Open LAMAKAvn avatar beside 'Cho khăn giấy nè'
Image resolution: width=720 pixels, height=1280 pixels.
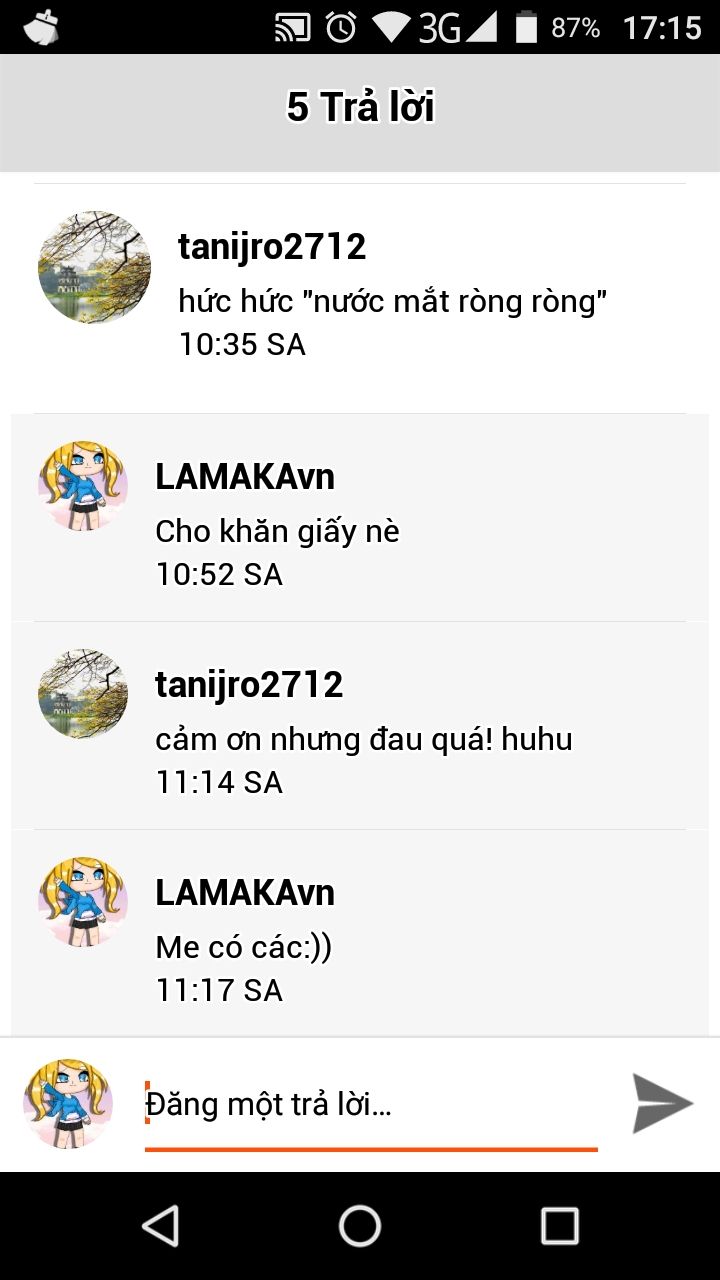[83, 486]
